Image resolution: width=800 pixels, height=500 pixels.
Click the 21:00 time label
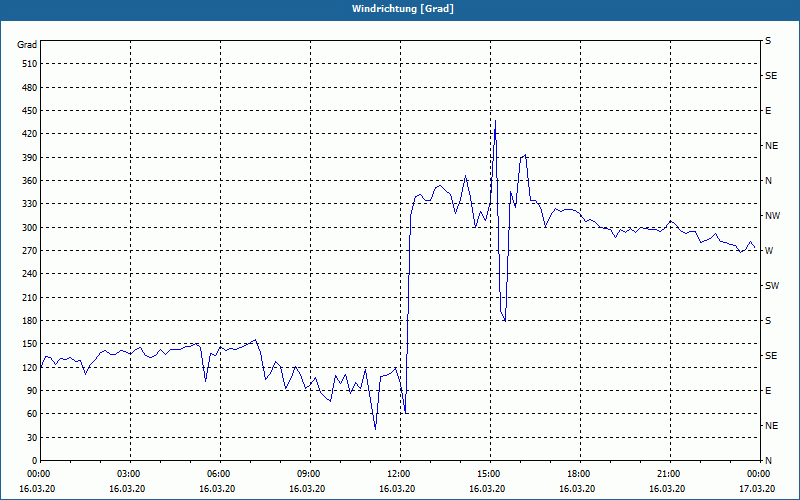click(670, 474)
